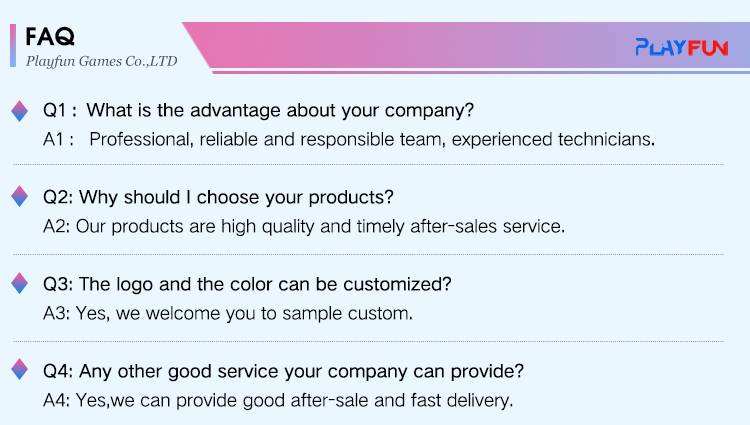Click the dotted divider below Q2 section
The image size is (750, 425).
(367, 251)
